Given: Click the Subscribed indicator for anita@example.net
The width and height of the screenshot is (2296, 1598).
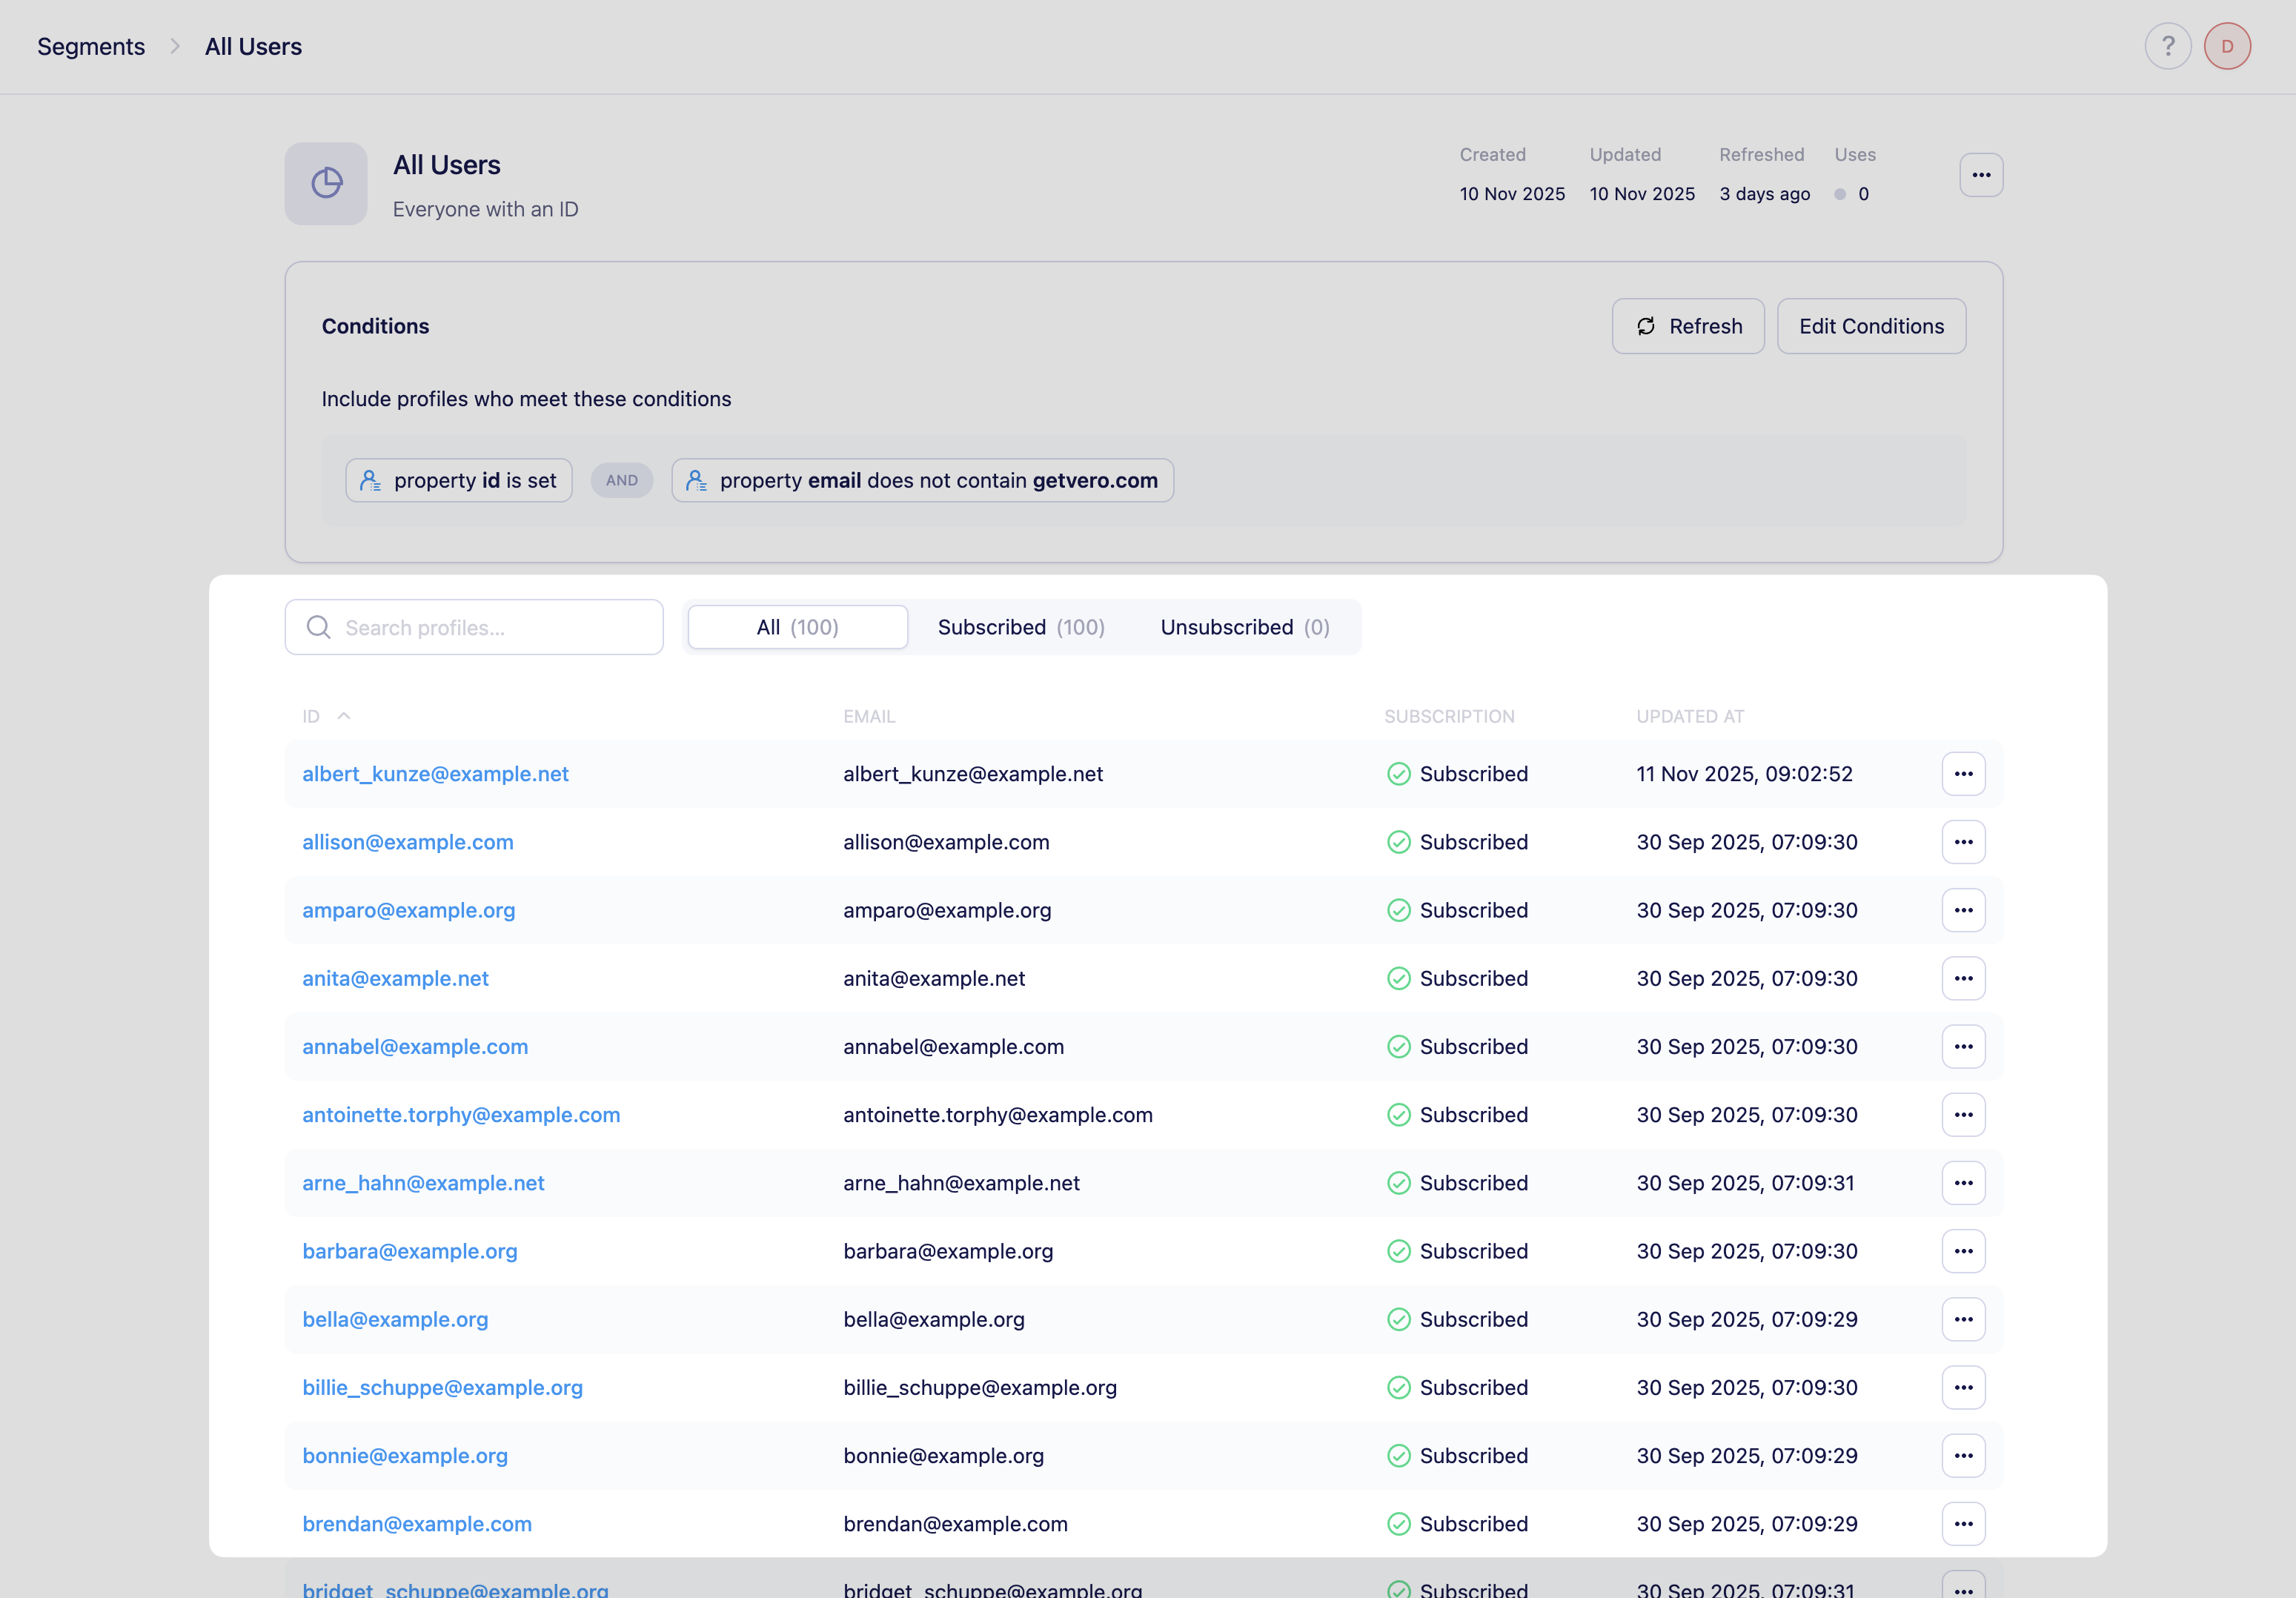Looking at the screenshot, I should pos(1398,978).
